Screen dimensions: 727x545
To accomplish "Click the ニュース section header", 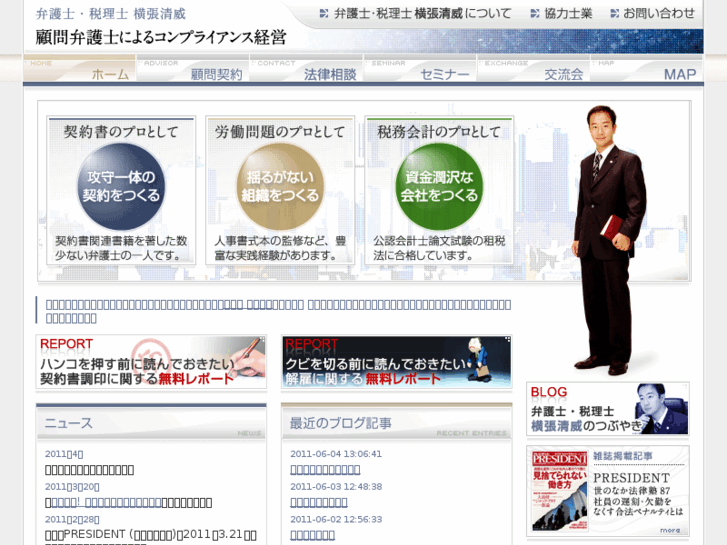I will click(x=151, y=423).
